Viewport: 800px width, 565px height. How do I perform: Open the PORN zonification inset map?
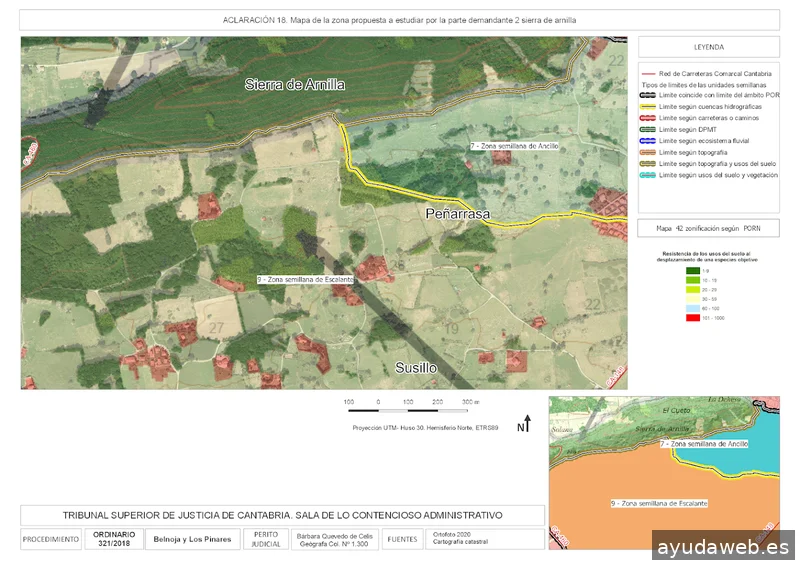[663, 472]
